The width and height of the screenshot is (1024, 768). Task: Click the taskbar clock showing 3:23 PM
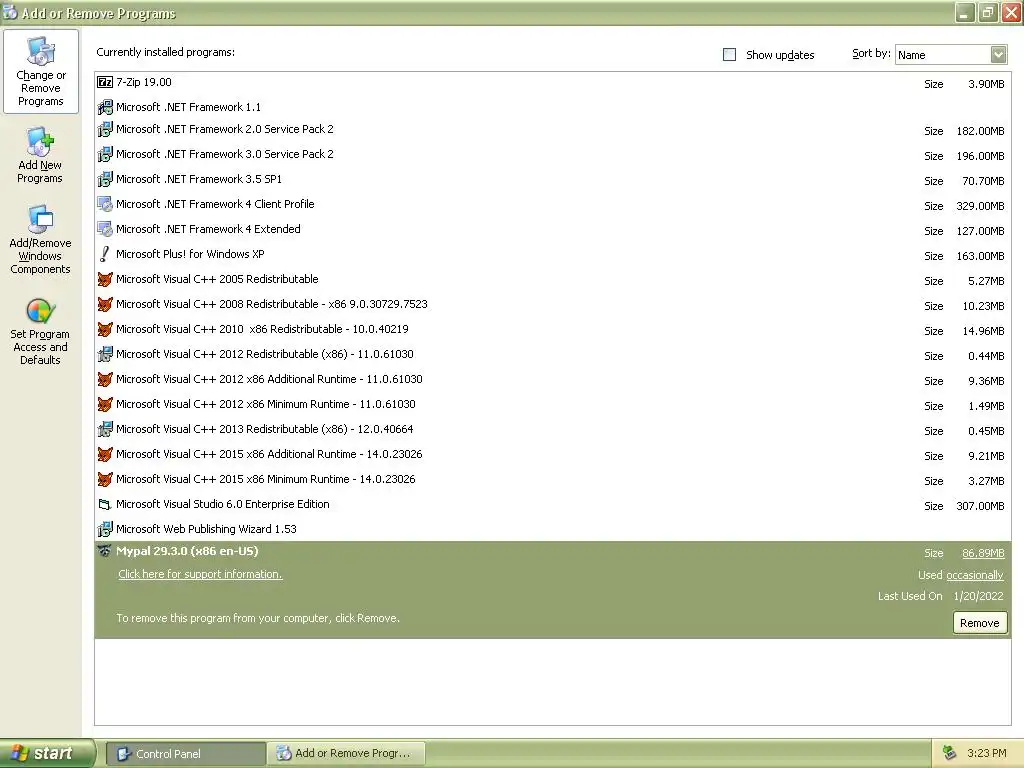986,753
